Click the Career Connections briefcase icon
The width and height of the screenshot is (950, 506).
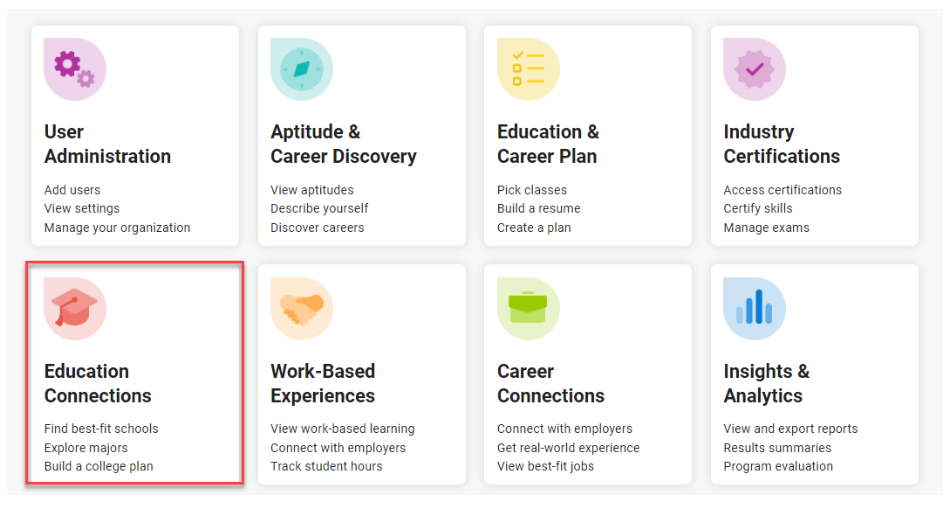pyautogui.click(x=528, y=308)
